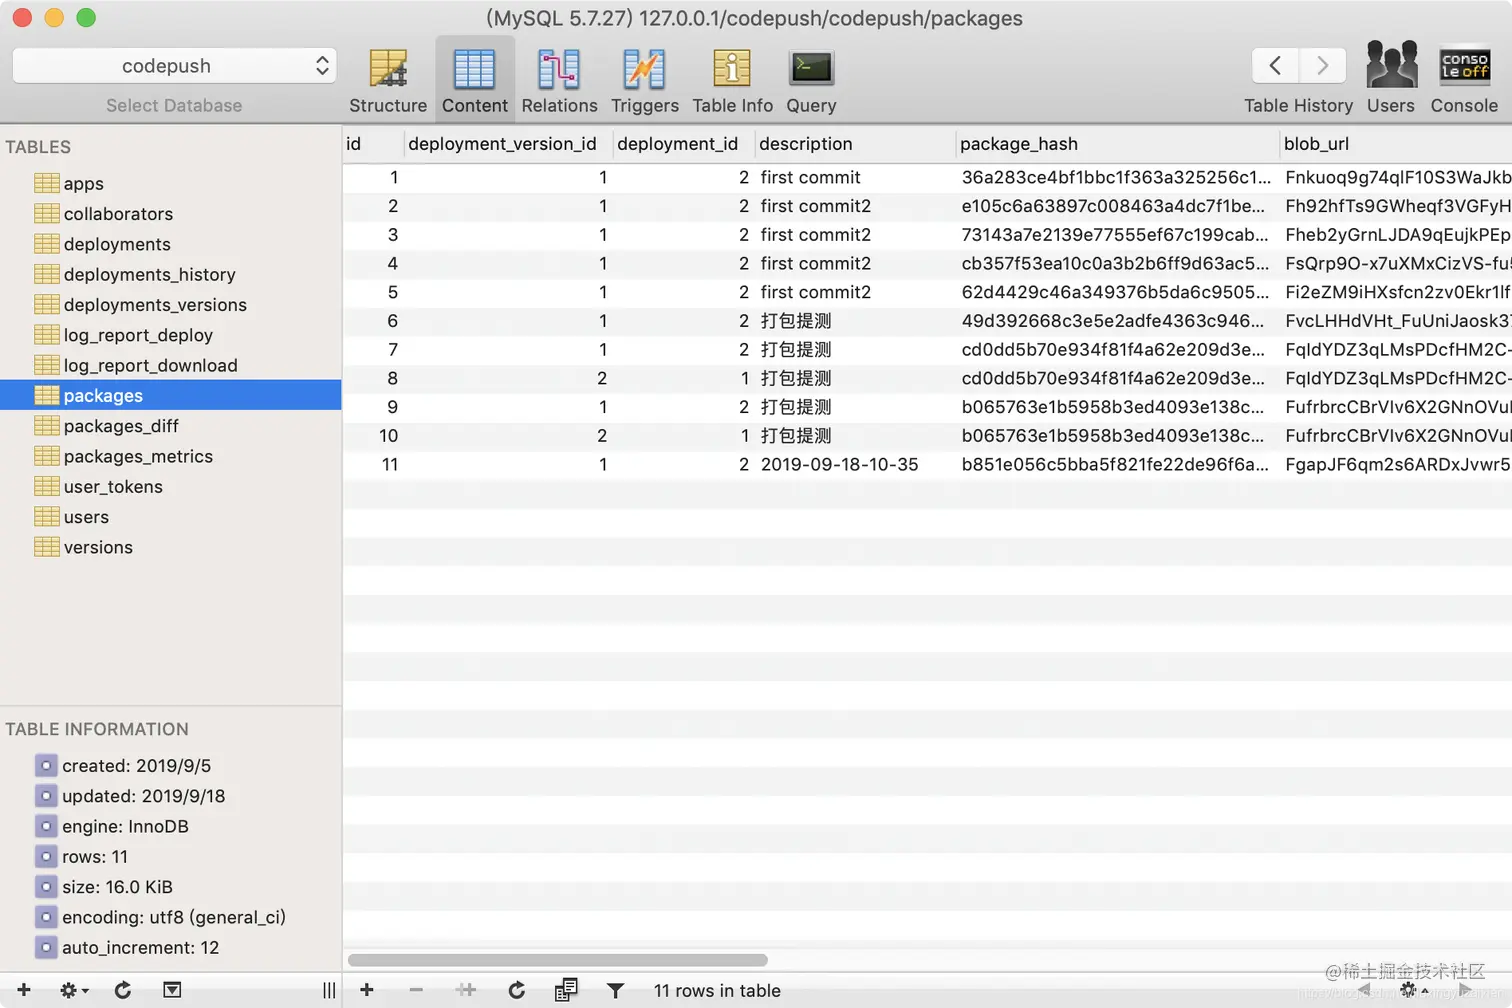
Task: Click the duplicate row icon
Action: [x=466, y=990]
